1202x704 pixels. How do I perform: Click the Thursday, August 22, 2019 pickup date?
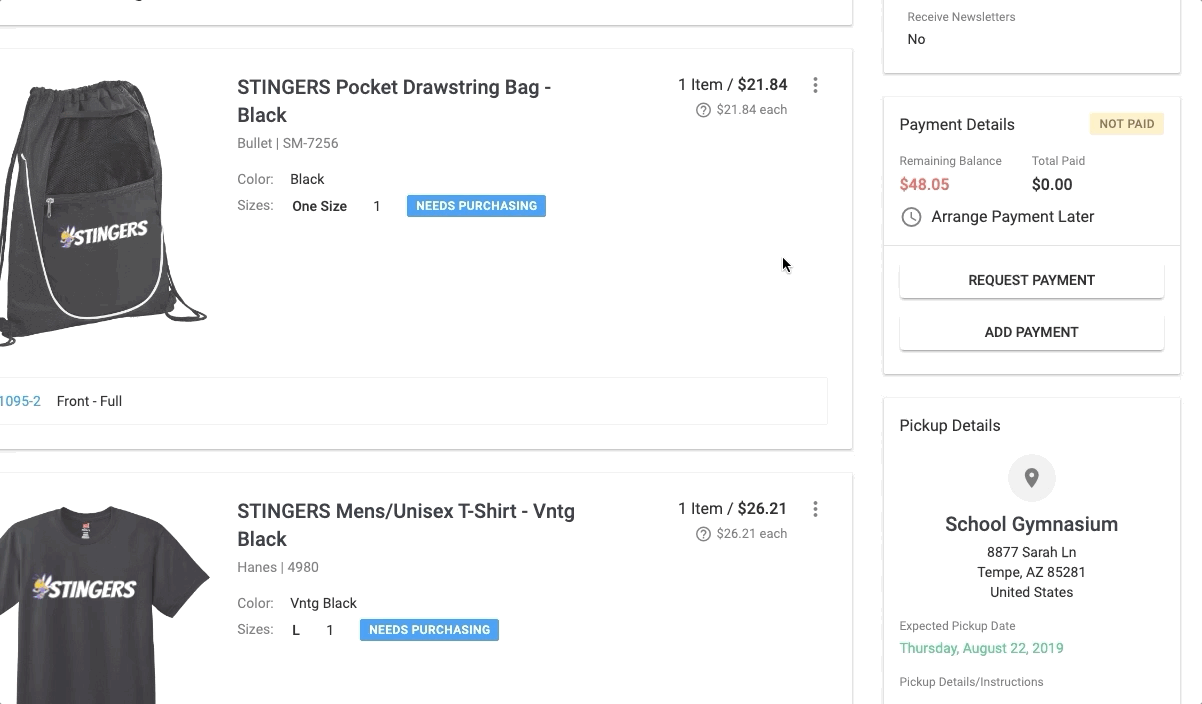point(981,648)
